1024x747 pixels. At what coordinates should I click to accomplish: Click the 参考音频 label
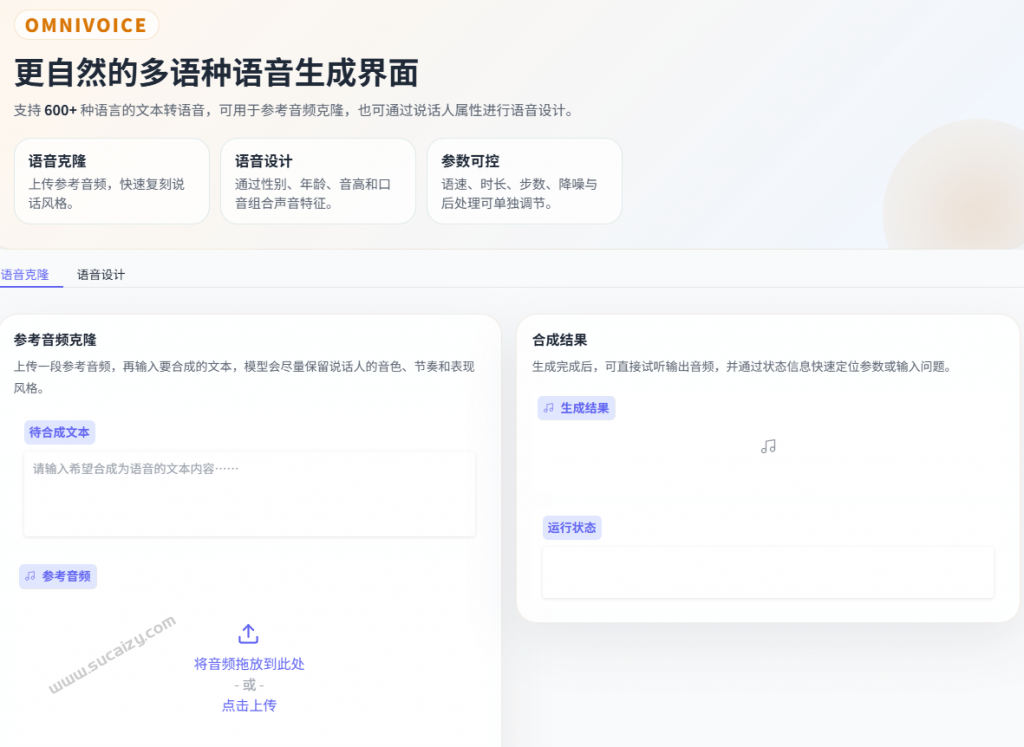58,577
